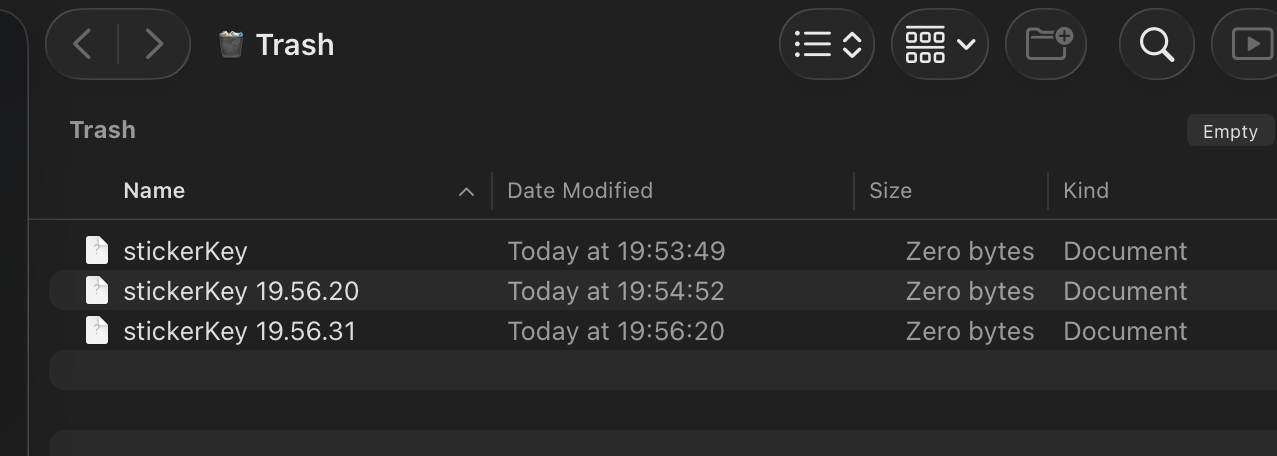
Task: Click the play media toolbar icon
Action: (x=1250, y=44)
